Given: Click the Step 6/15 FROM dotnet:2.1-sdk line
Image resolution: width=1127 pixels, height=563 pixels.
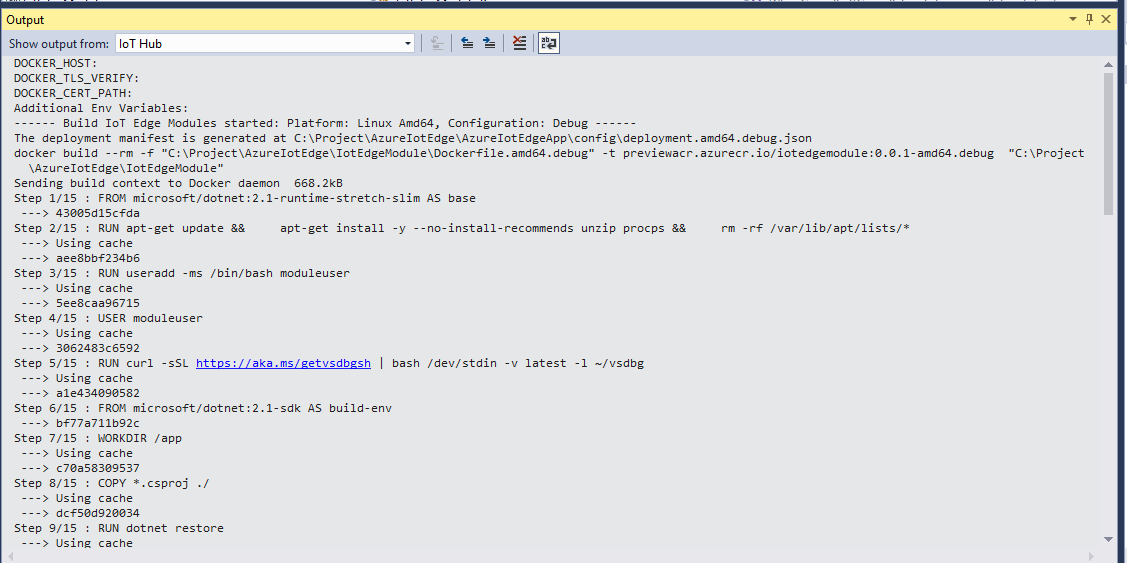Looking at the screenshot, I should click(203, 408).
